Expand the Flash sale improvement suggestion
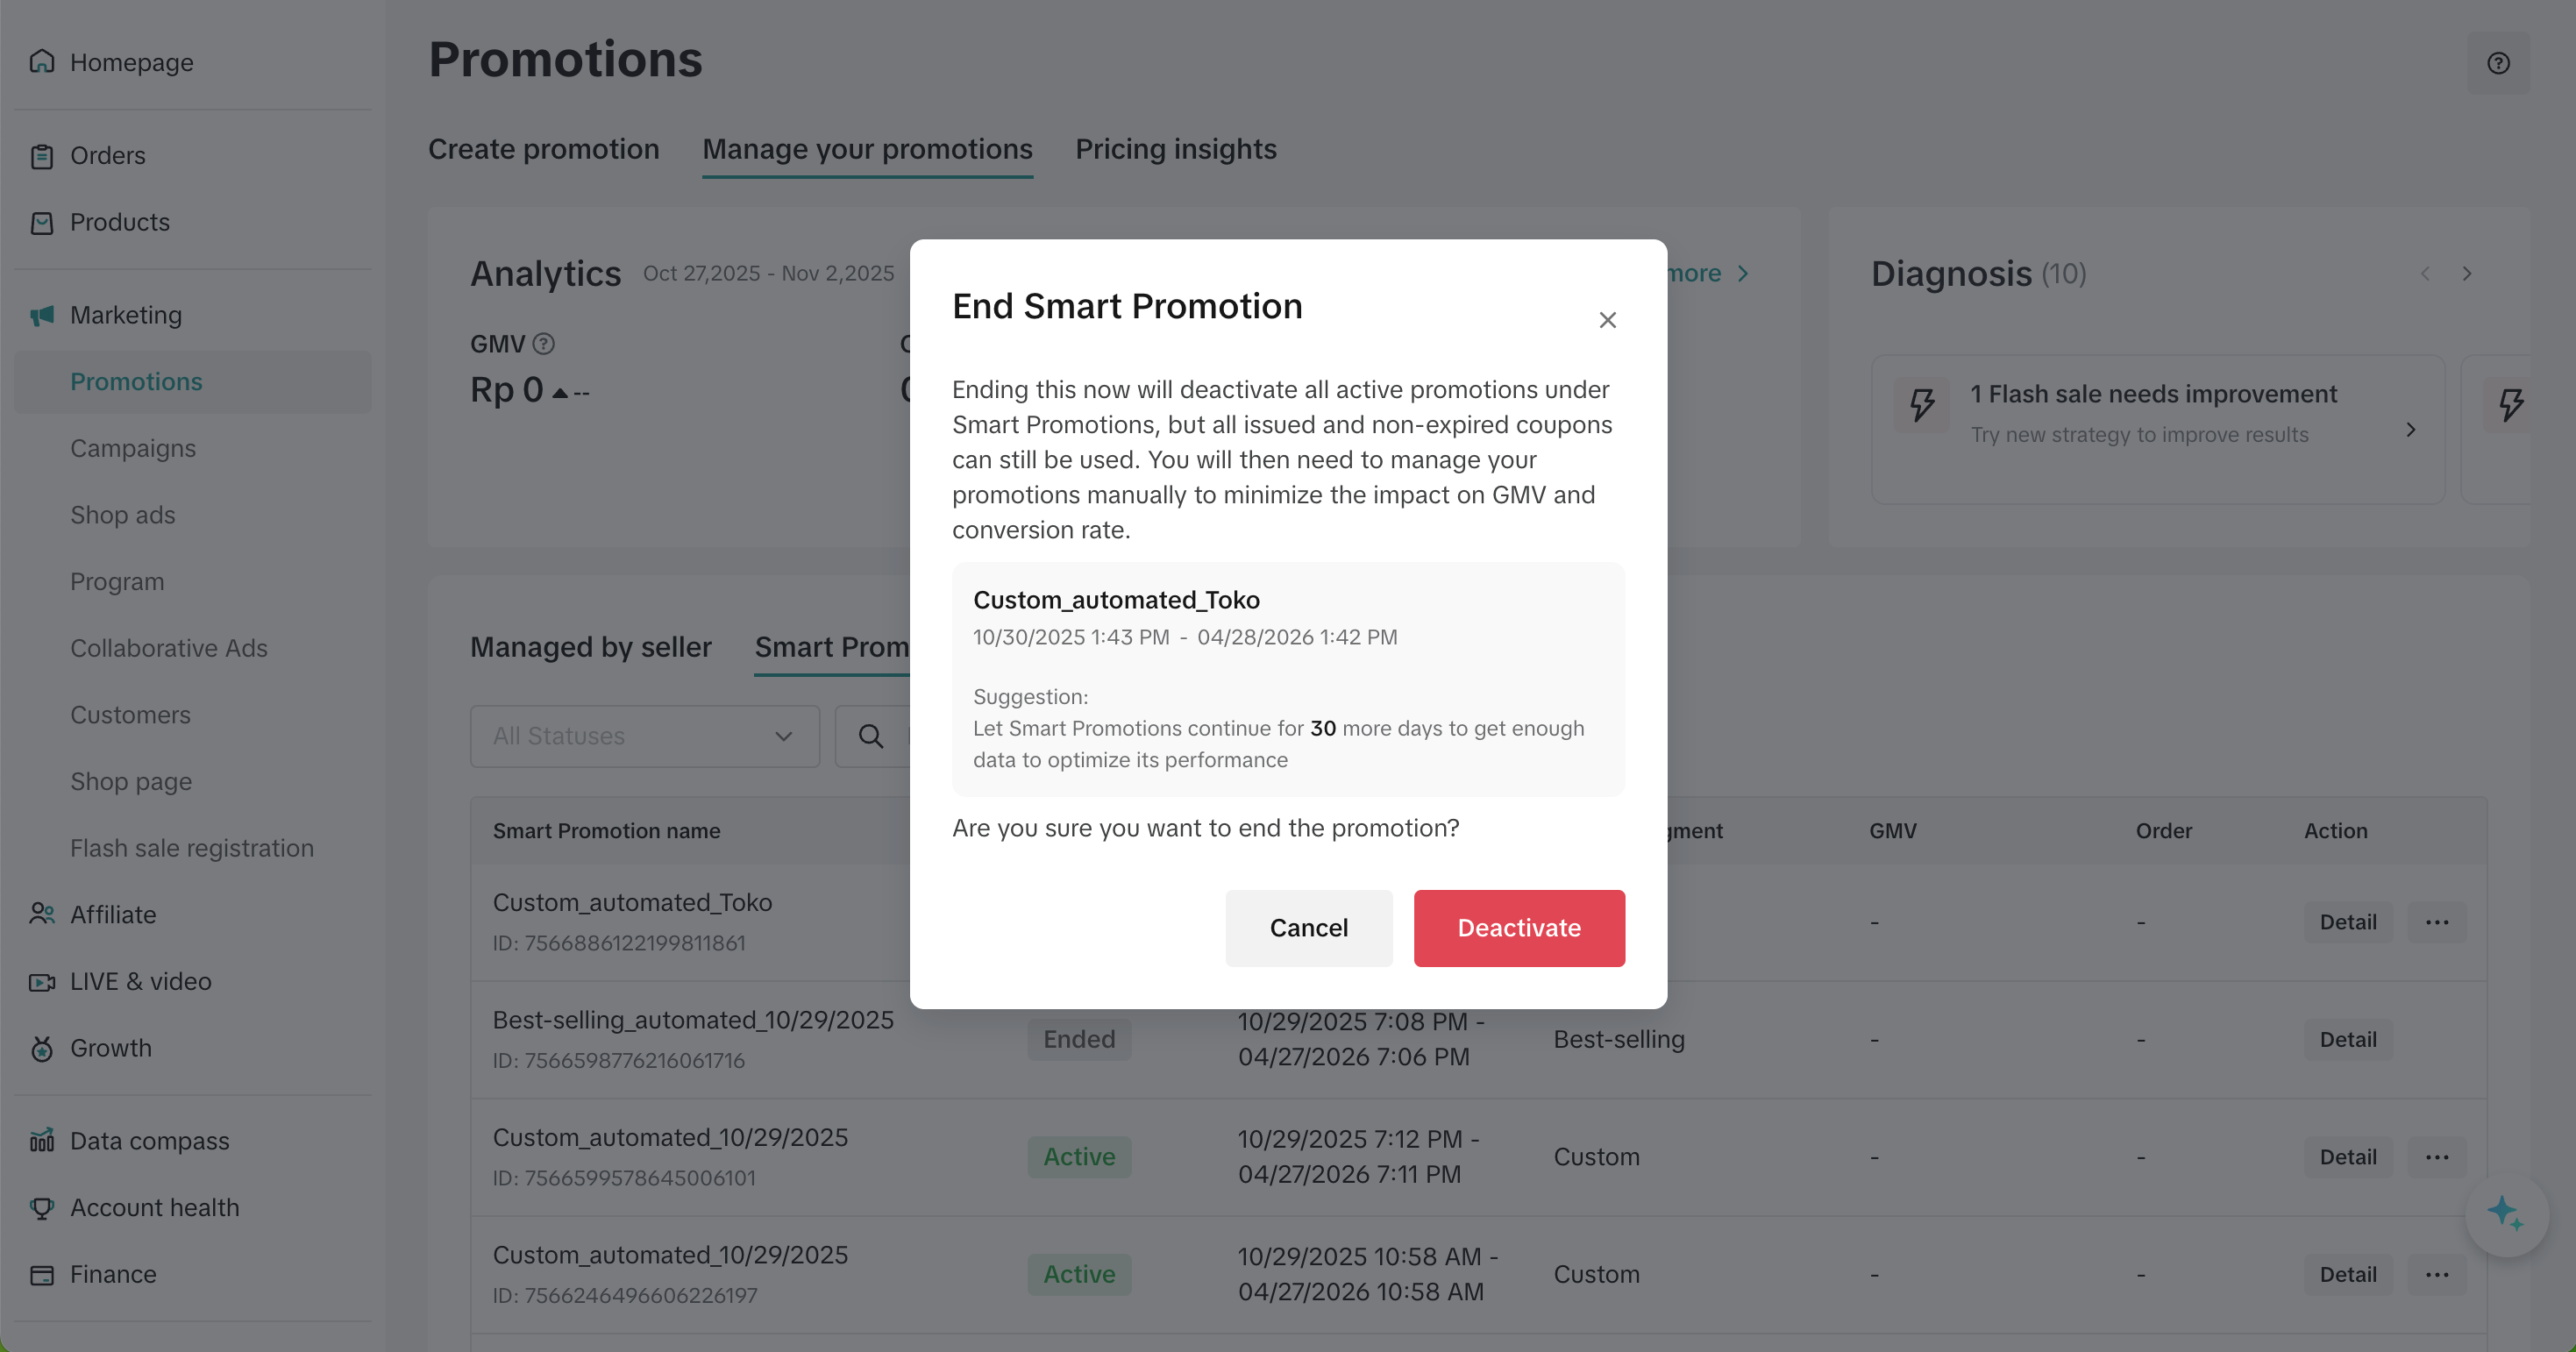Image resolution: width=2576 pixels, height=1352 pixels. coord(2410,429)
